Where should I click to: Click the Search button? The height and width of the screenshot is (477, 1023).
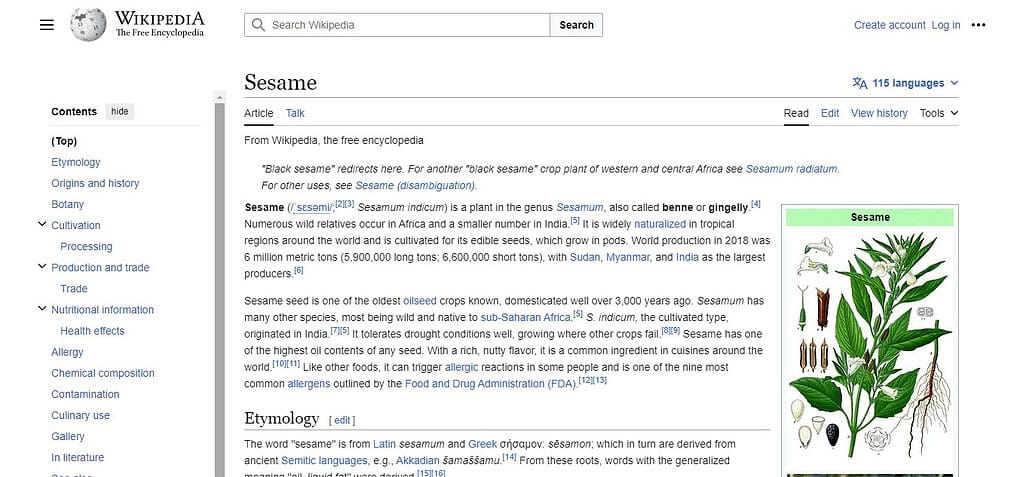[x=576, y=25]
